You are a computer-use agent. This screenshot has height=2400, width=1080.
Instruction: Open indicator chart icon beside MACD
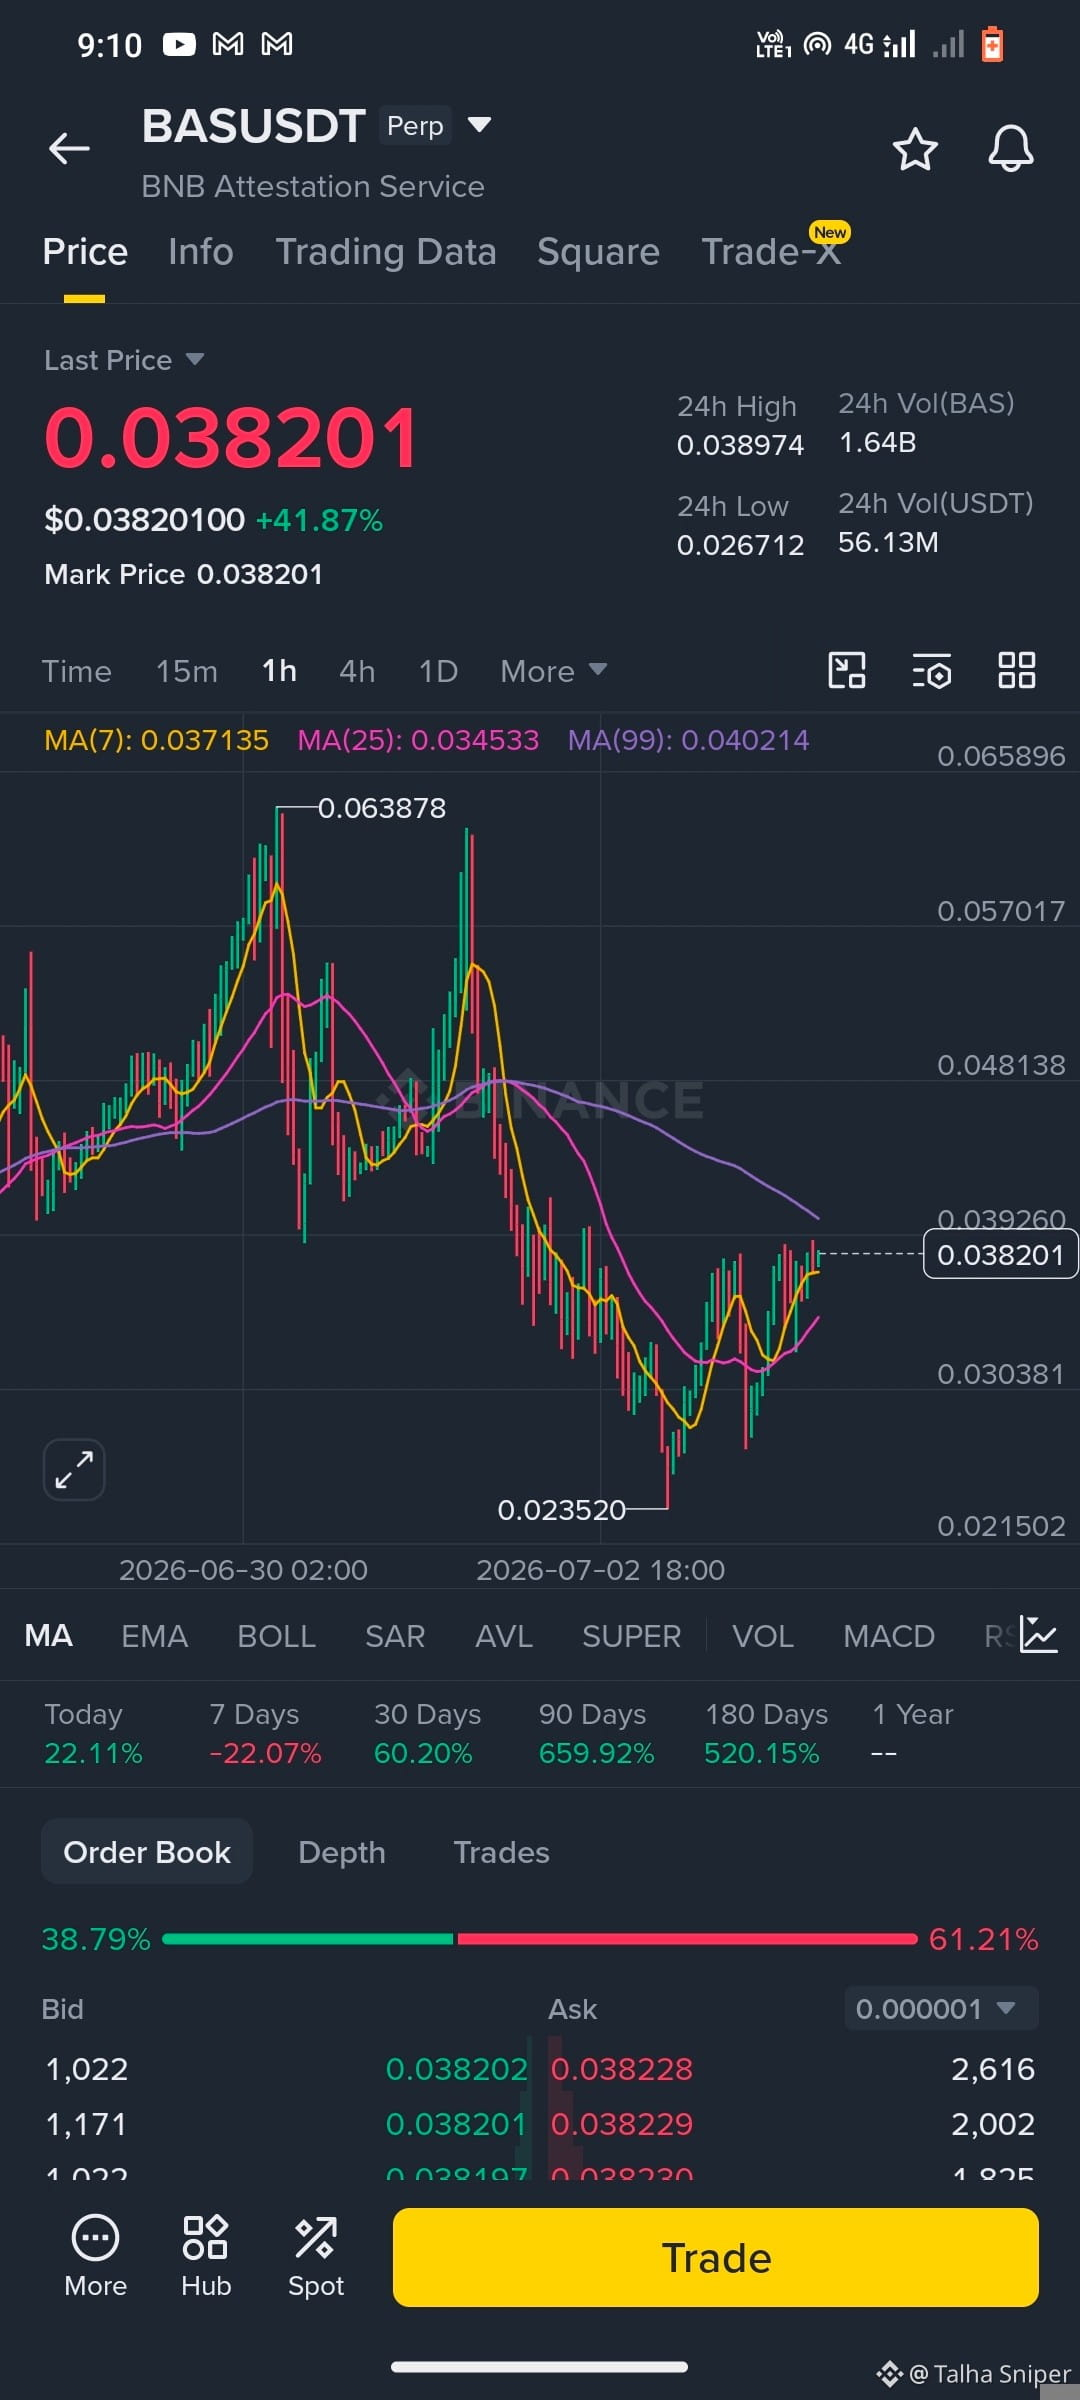point(1038,1635)
